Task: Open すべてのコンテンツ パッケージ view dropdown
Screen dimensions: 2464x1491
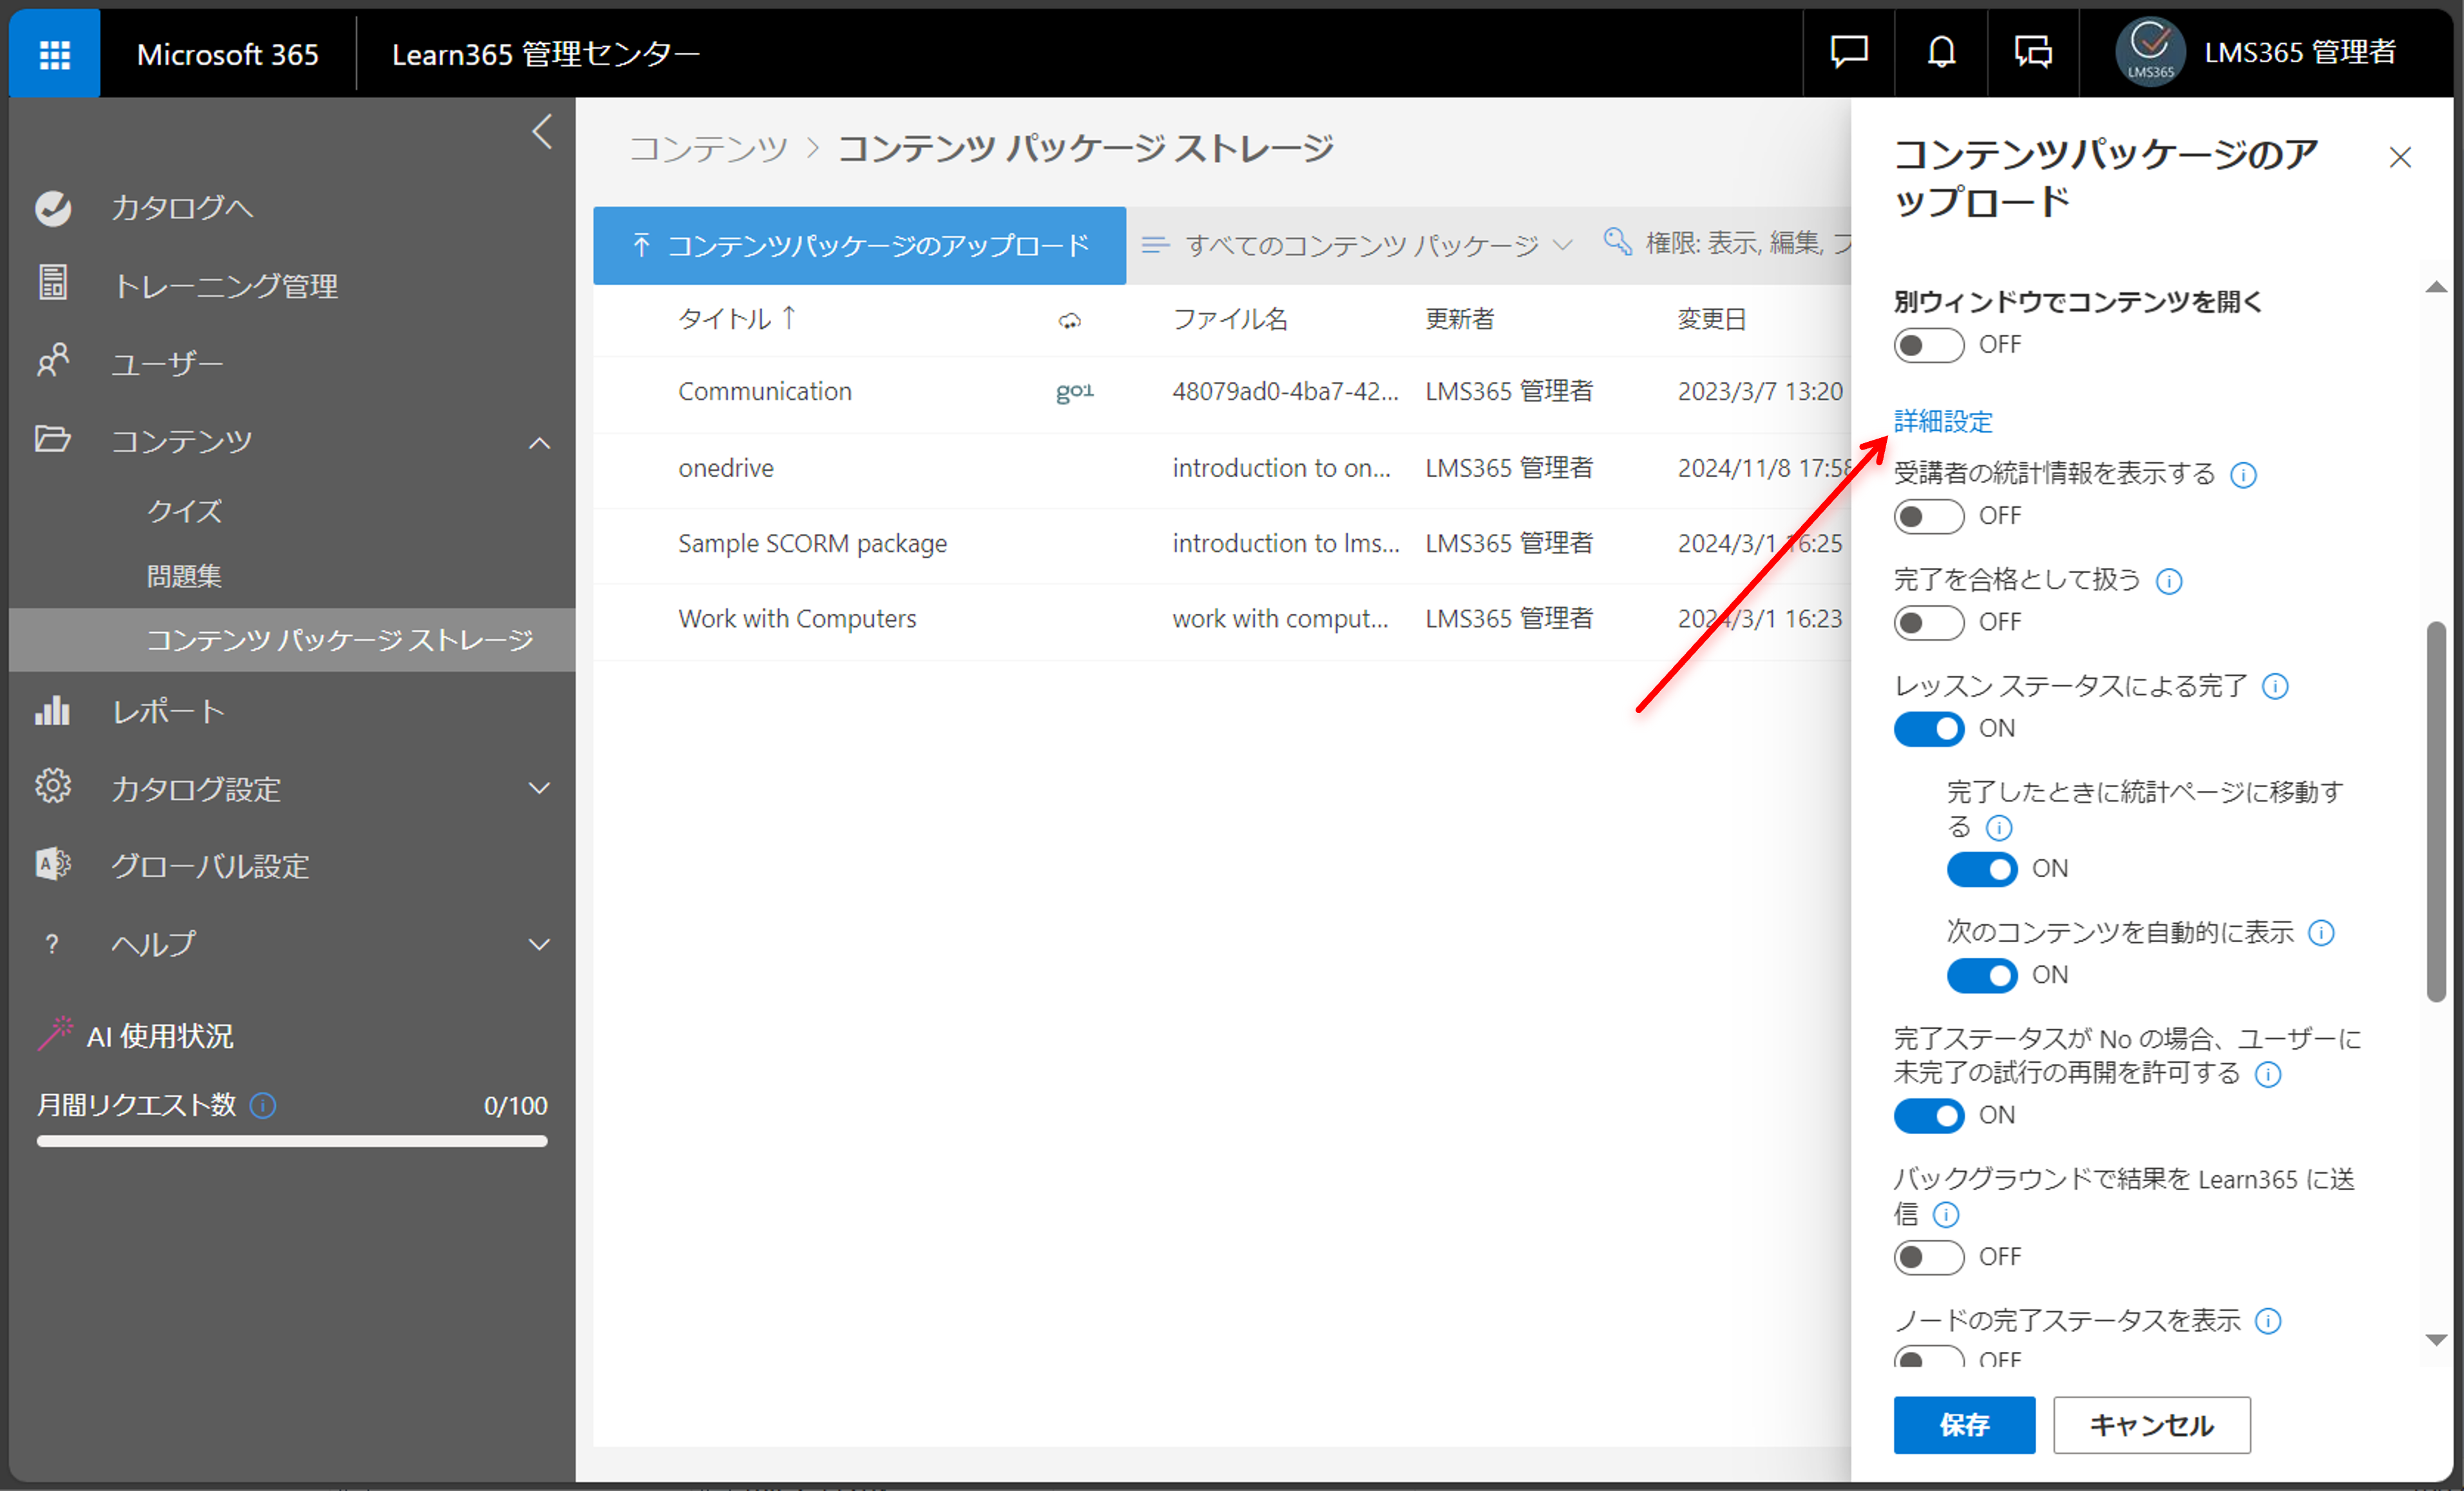Action: click(x=1358, y=245)
